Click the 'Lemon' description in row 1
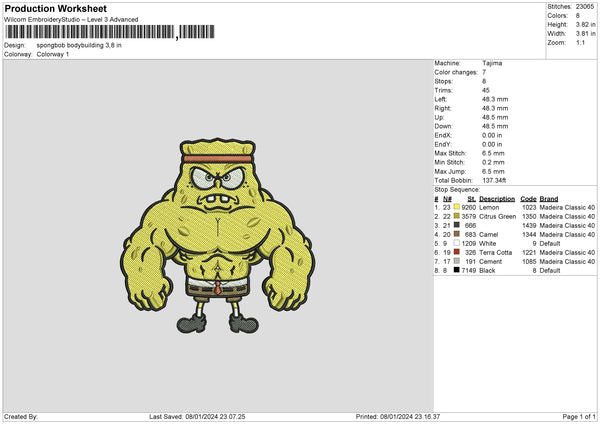Image resolution: width=600 pixels, height=424 pixels. coord(489,207)
